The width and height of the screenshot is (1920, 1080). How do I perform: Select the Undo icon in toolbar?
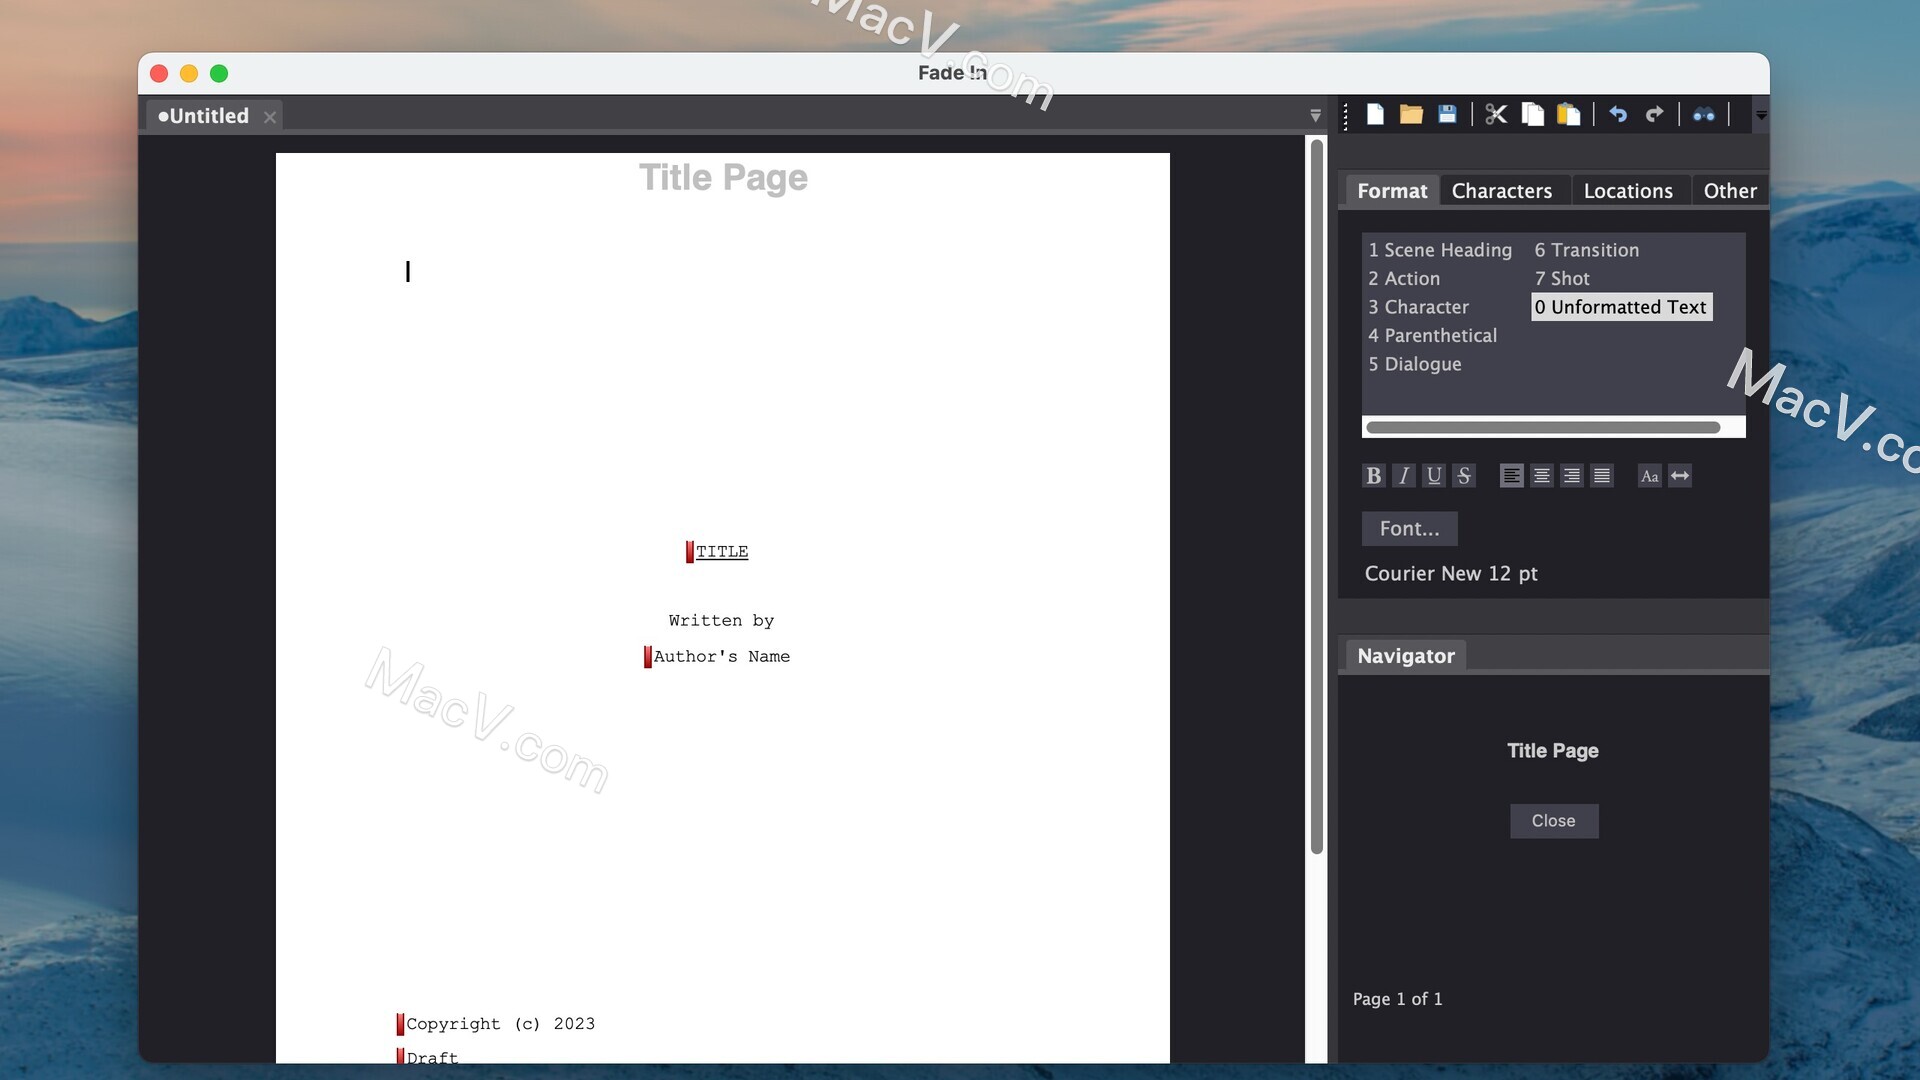1617,115
